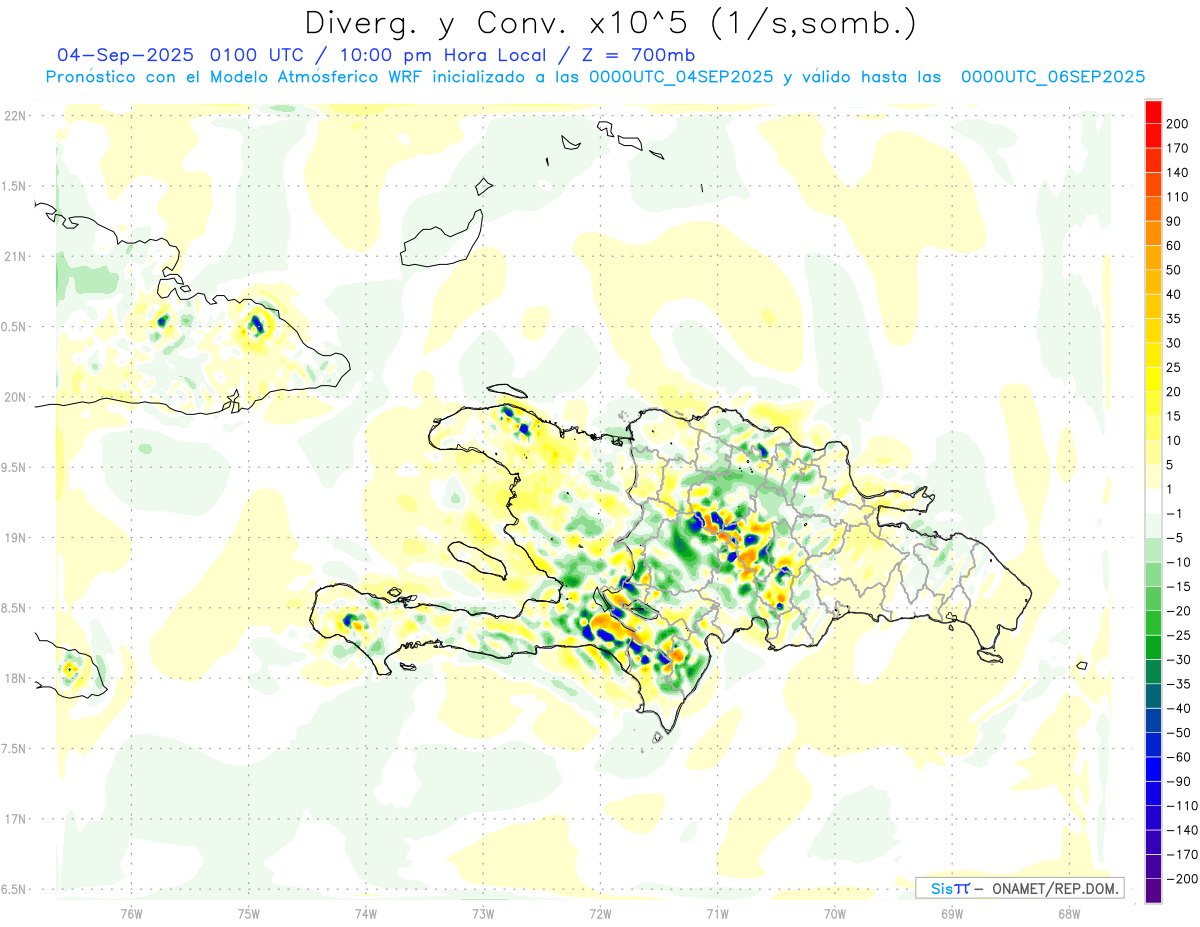Click the 17N latitude label

16,819
